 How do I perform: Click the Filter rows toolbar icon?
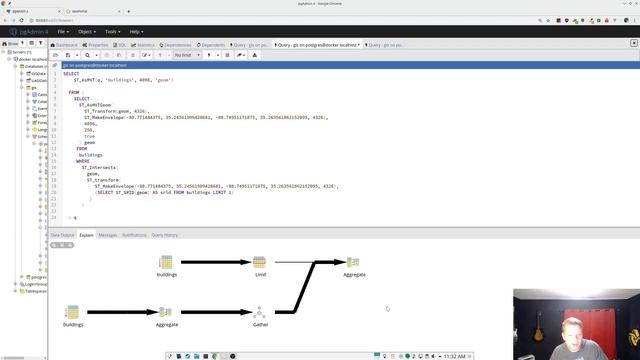(x=160, y=55)
